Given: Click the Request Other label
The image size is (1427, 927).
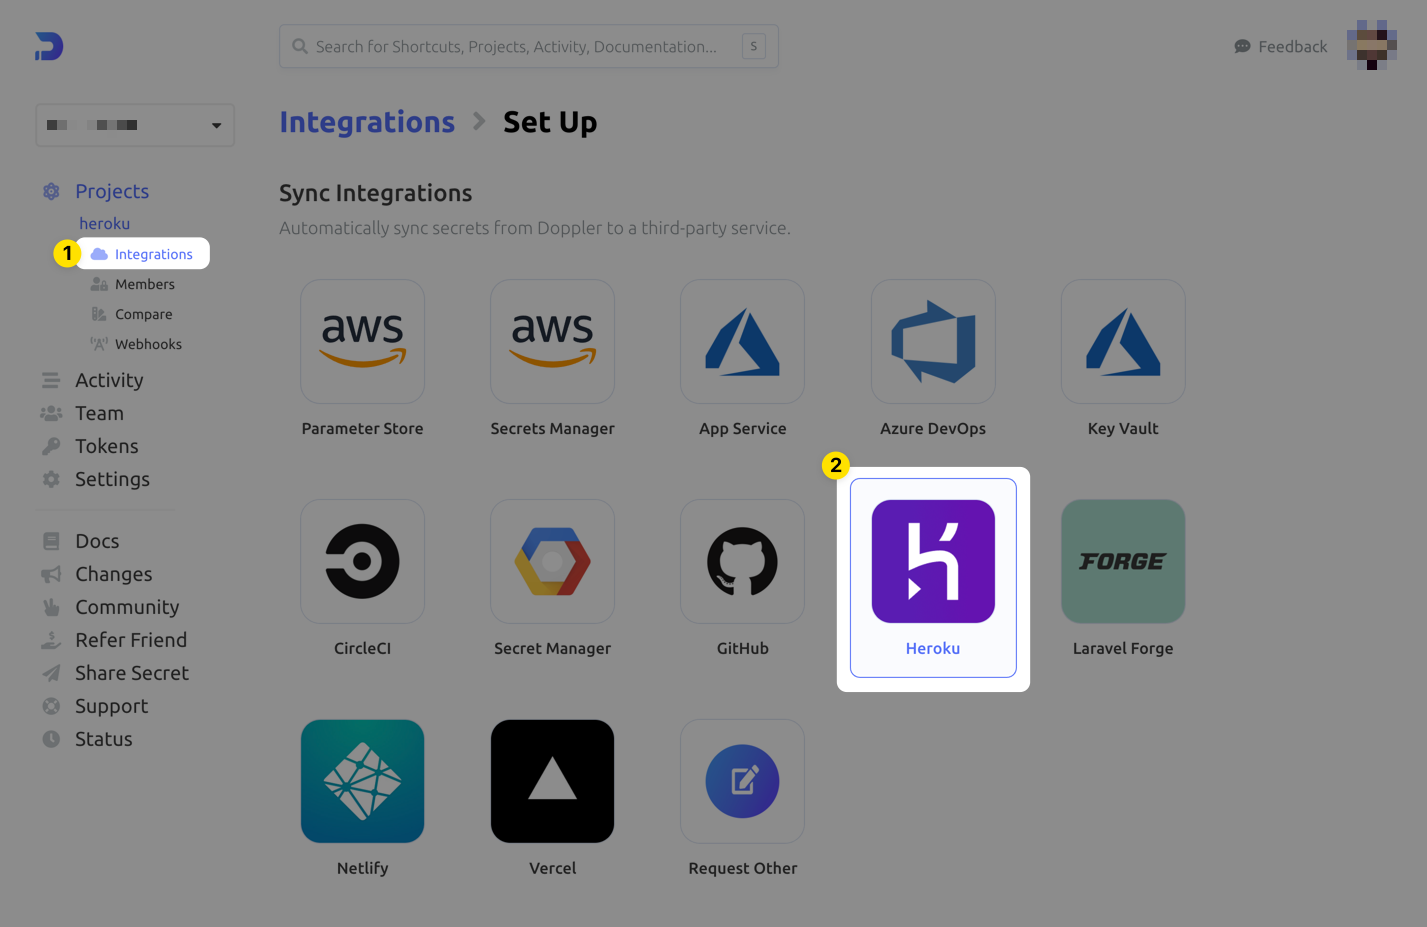Looking at the screenshot, I should tap(742, 868).
